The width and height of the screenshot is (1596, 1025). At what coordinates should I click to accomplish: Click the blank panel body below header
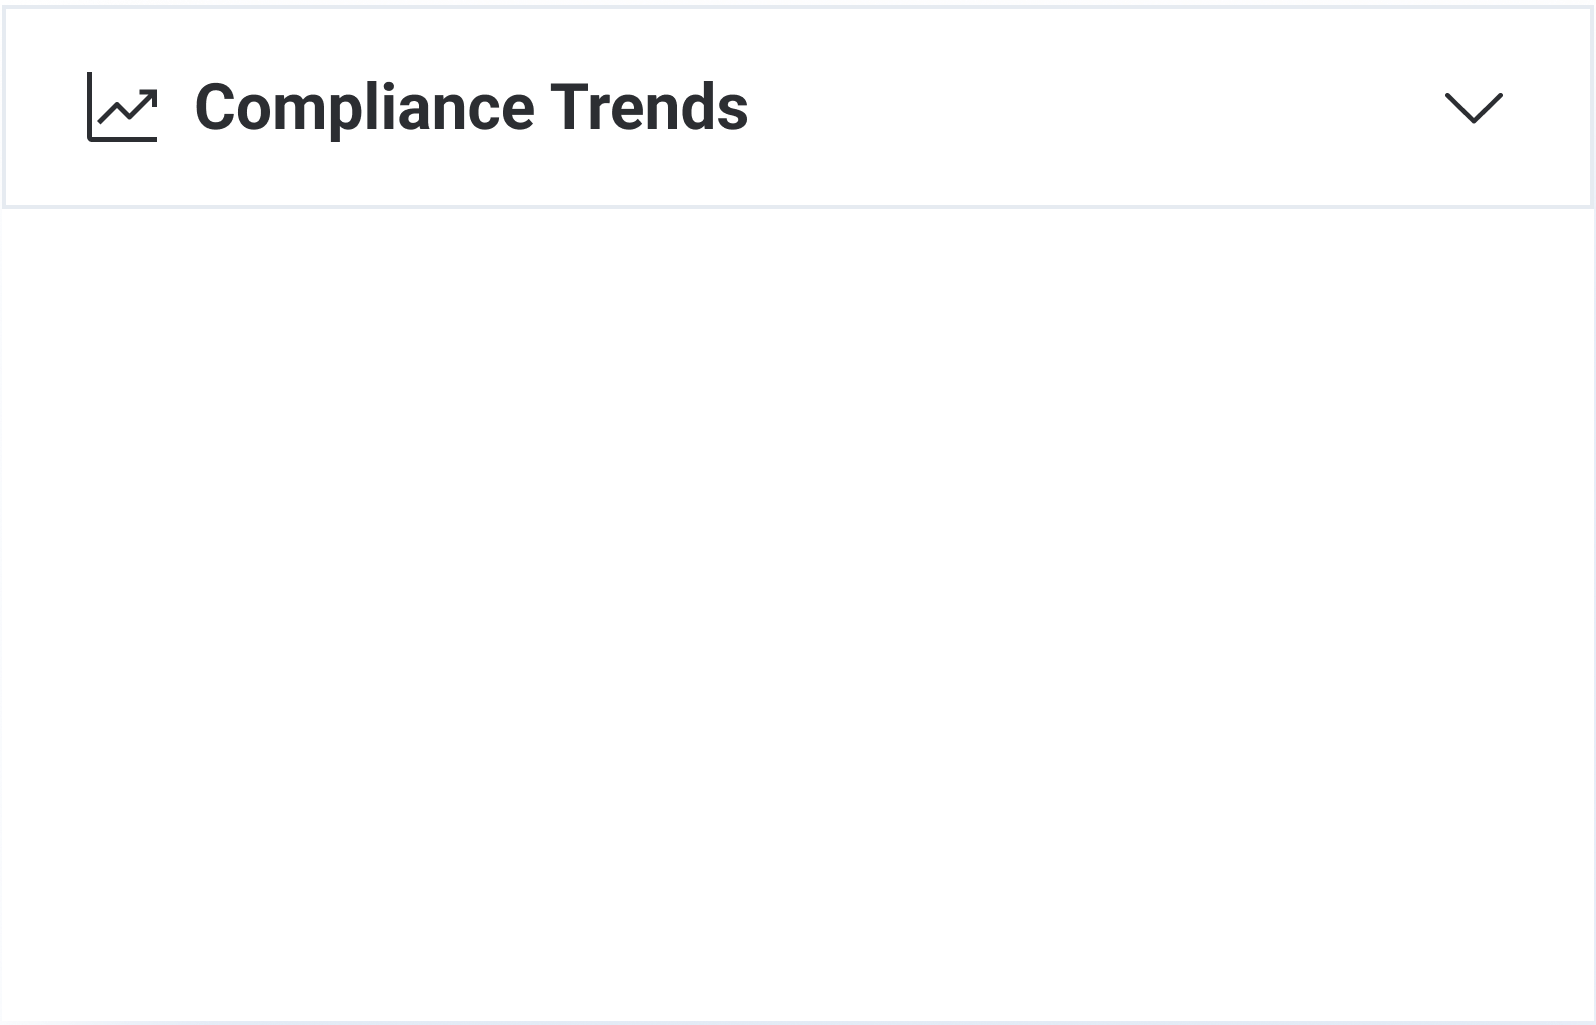[x=798, y=615]
